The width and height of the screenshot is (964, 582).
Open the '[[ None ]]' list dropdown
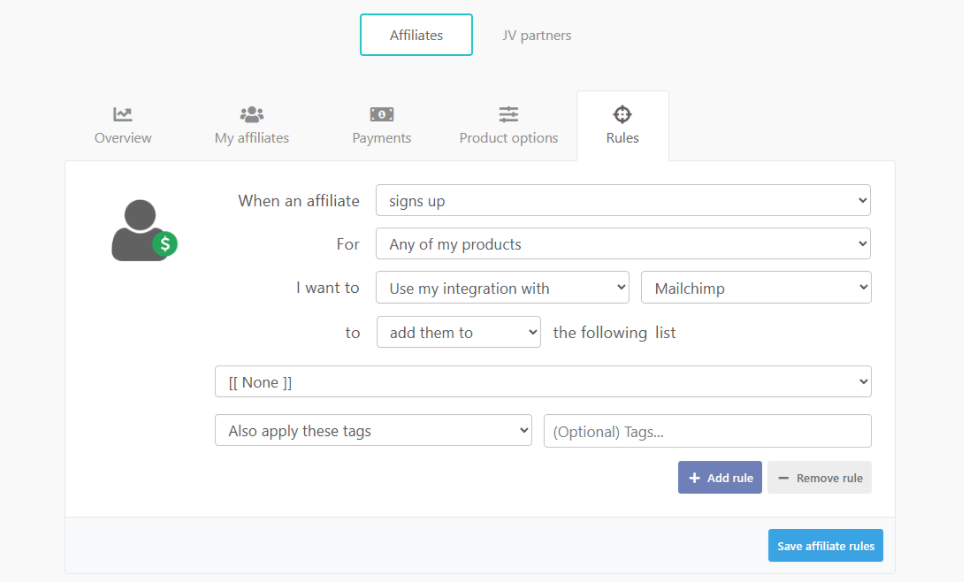[x=543, y=382]
